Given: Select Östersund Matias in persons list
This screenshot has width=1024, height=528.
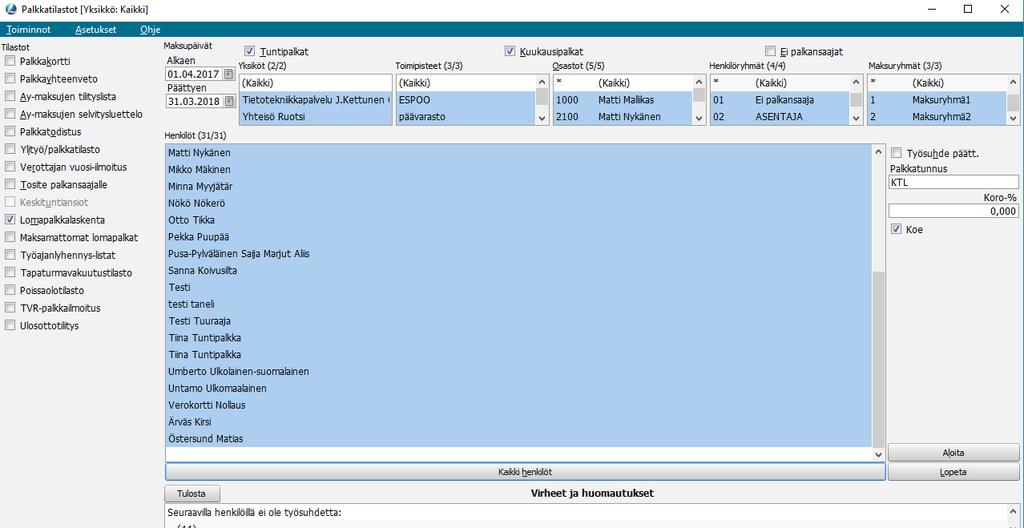Looking at the screenshot, I should [519, 439].
